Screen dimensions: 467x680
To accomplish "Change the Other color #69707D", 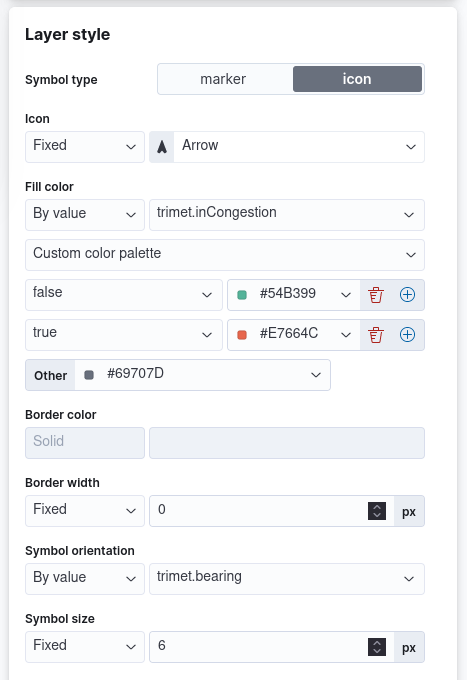I will [x=202, y=375].
